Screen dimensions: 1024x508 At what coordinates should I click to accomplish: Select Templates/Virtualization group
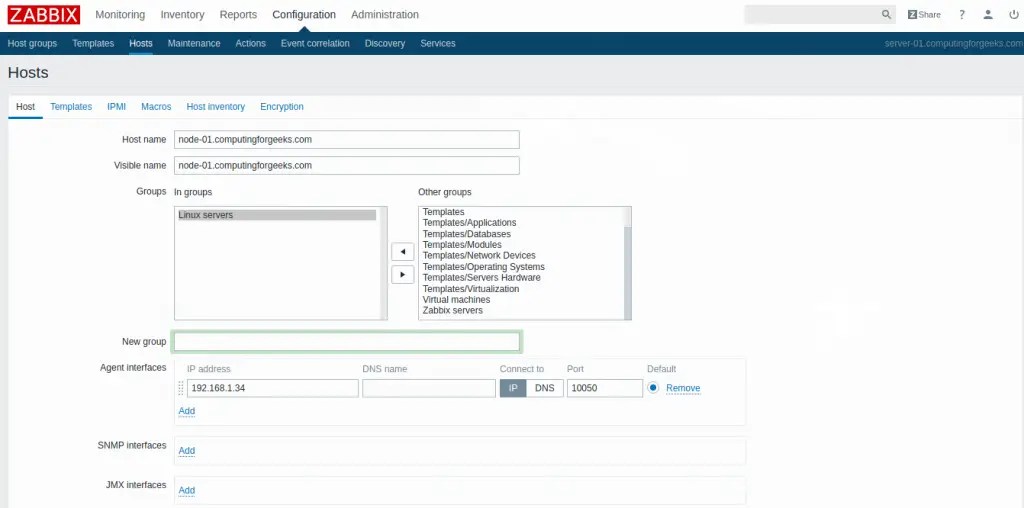tap(471, 289)
